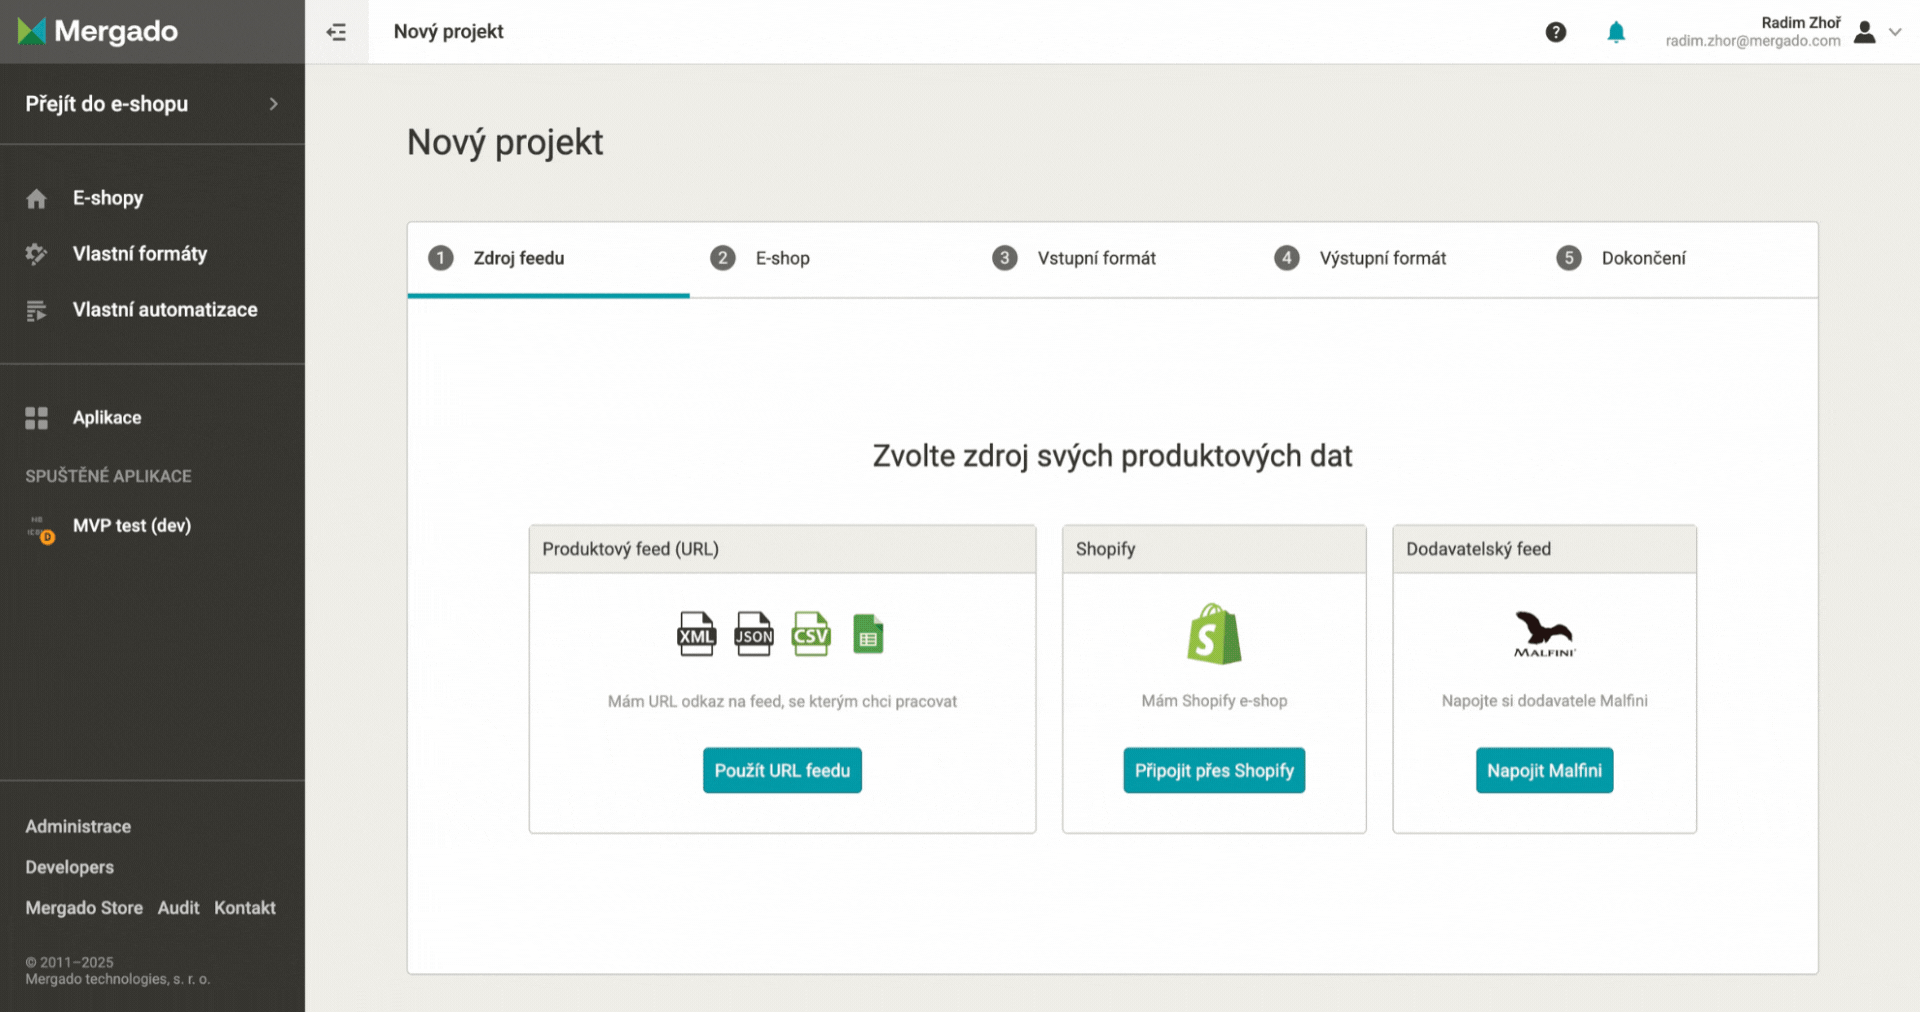Collapse the sidebar with the toggle icon
1920x1012 pixels.
336,32
